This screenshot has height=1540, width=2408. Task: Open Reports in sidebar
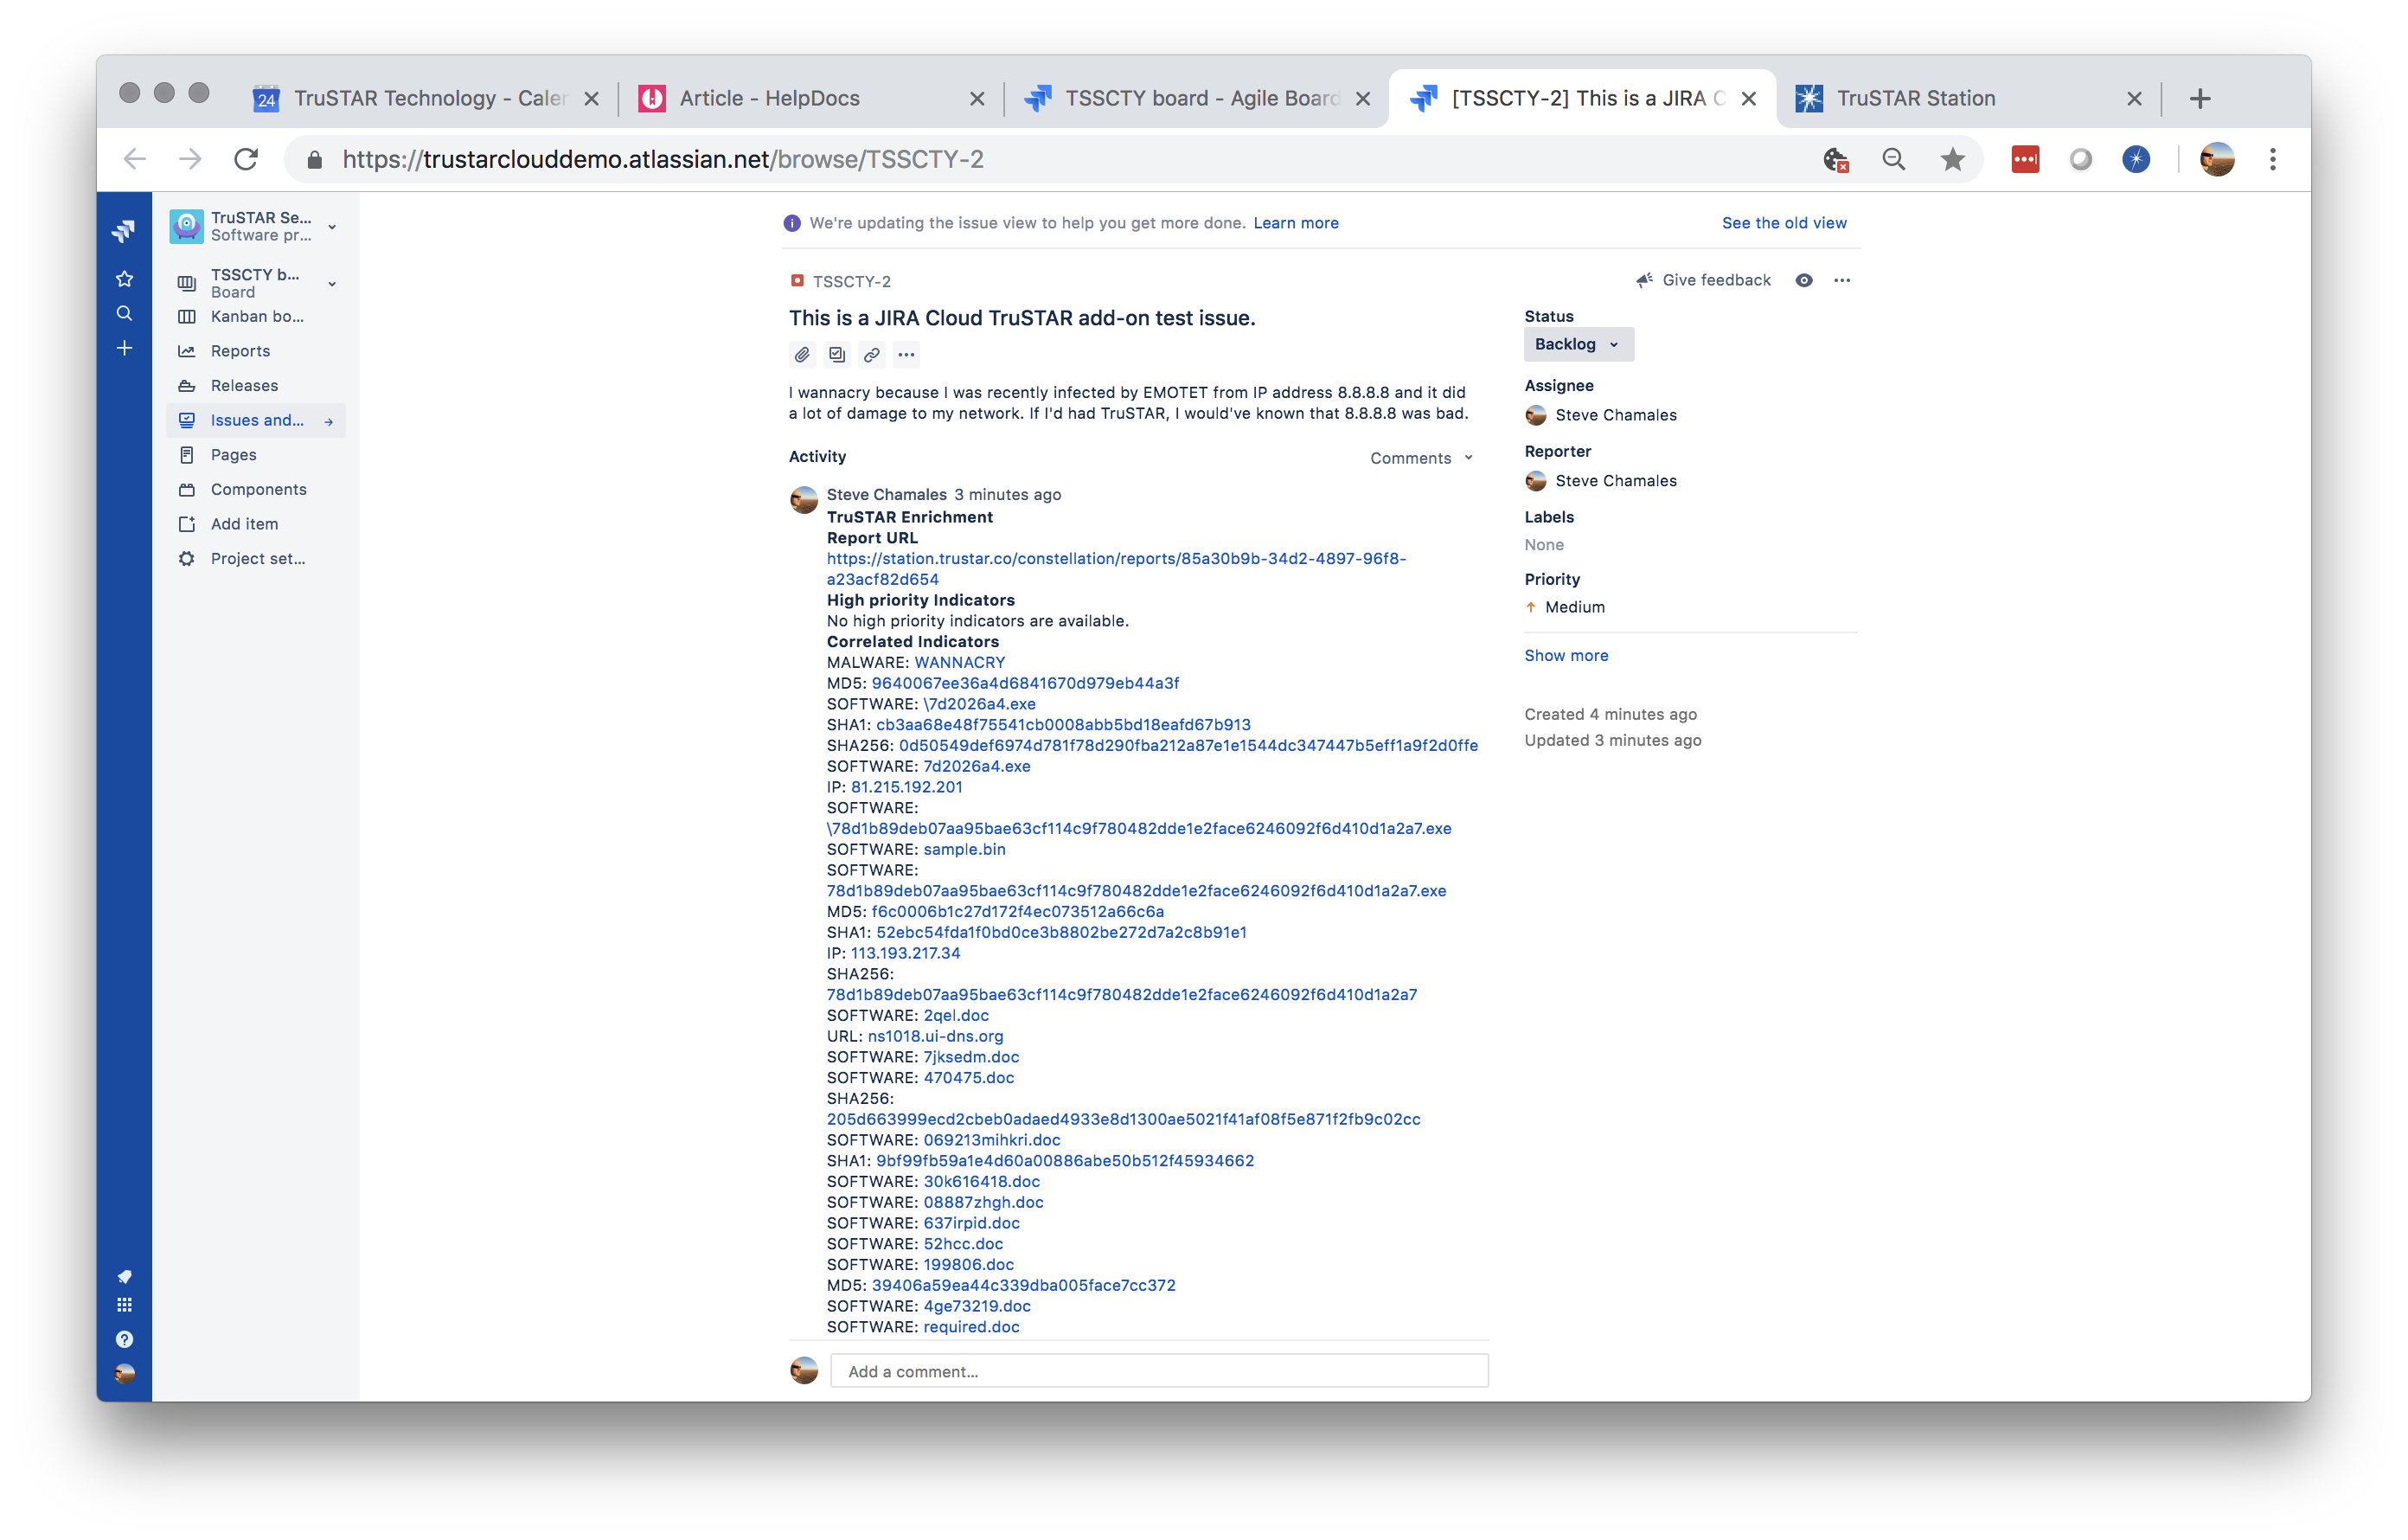click(x=256, y=351)
